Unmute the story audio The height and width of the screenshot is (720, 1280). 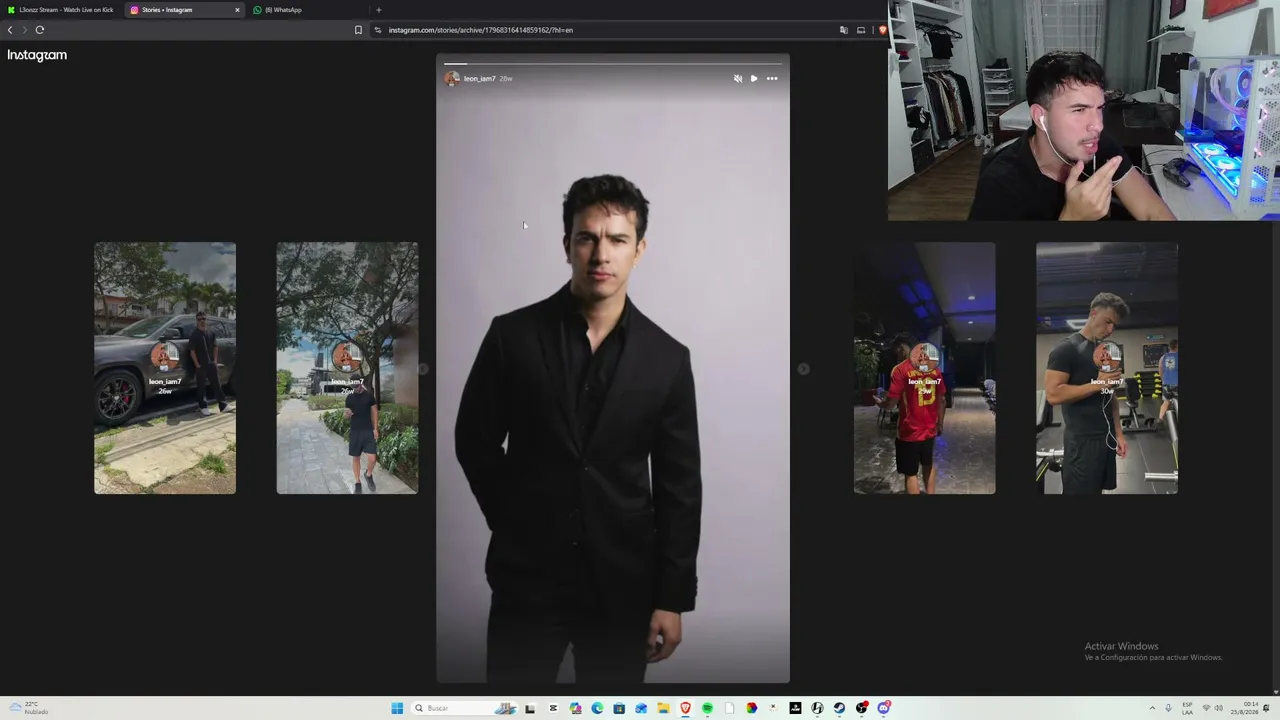point(738,78)
